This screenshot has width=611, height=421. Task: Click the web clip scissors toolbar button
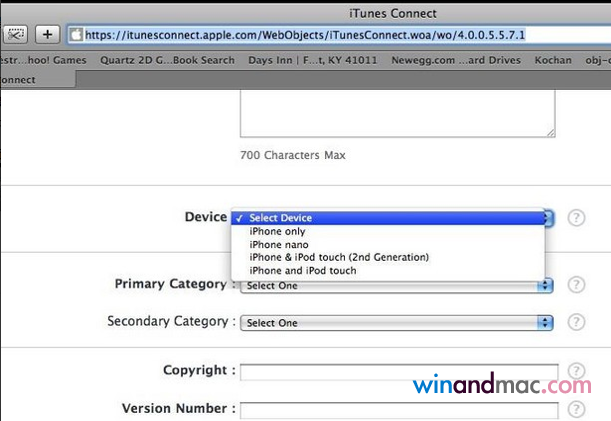point(15,35)
